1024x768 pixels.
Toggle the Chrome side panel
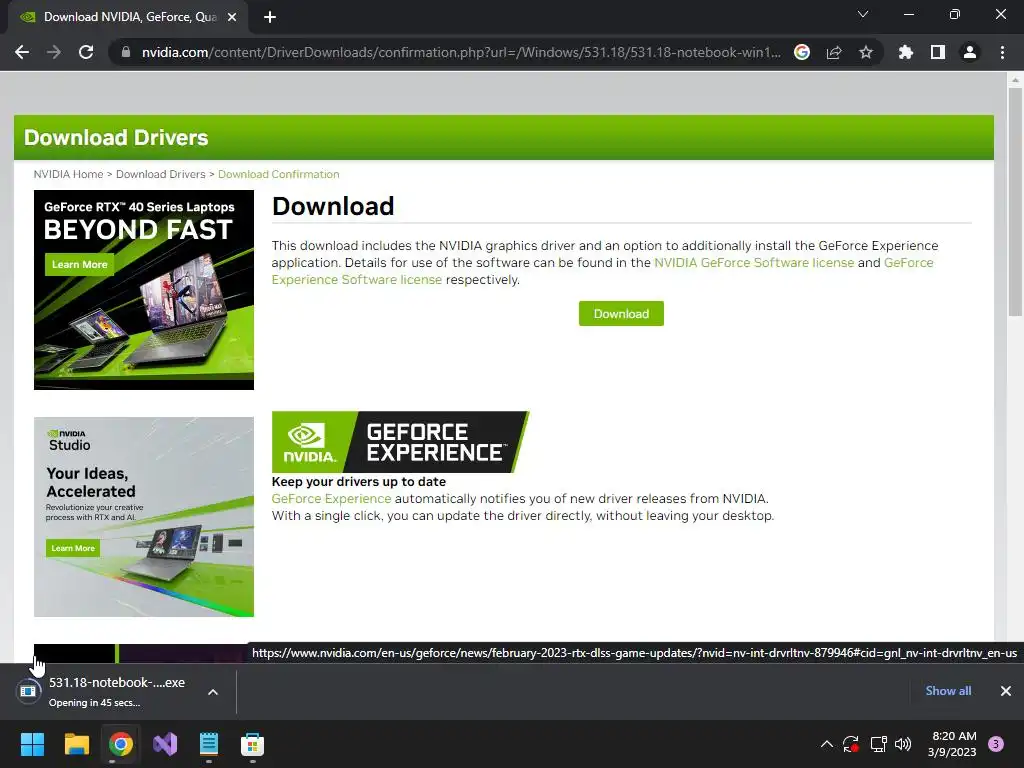(938, 52)
